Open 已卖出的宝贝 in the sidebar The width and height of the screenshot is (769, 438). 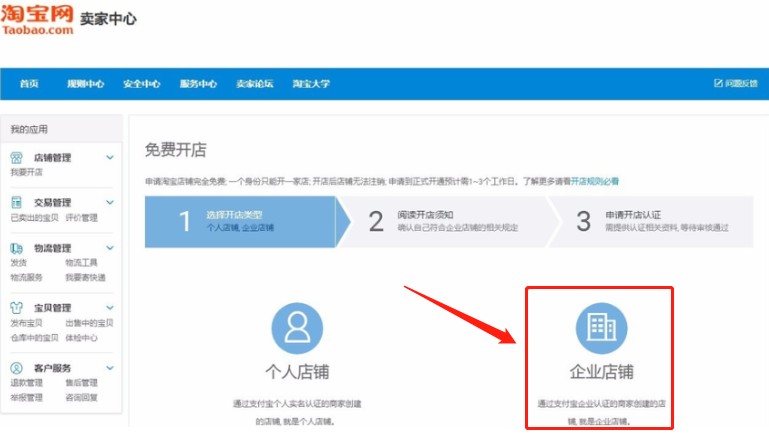(x=34, y=218)
